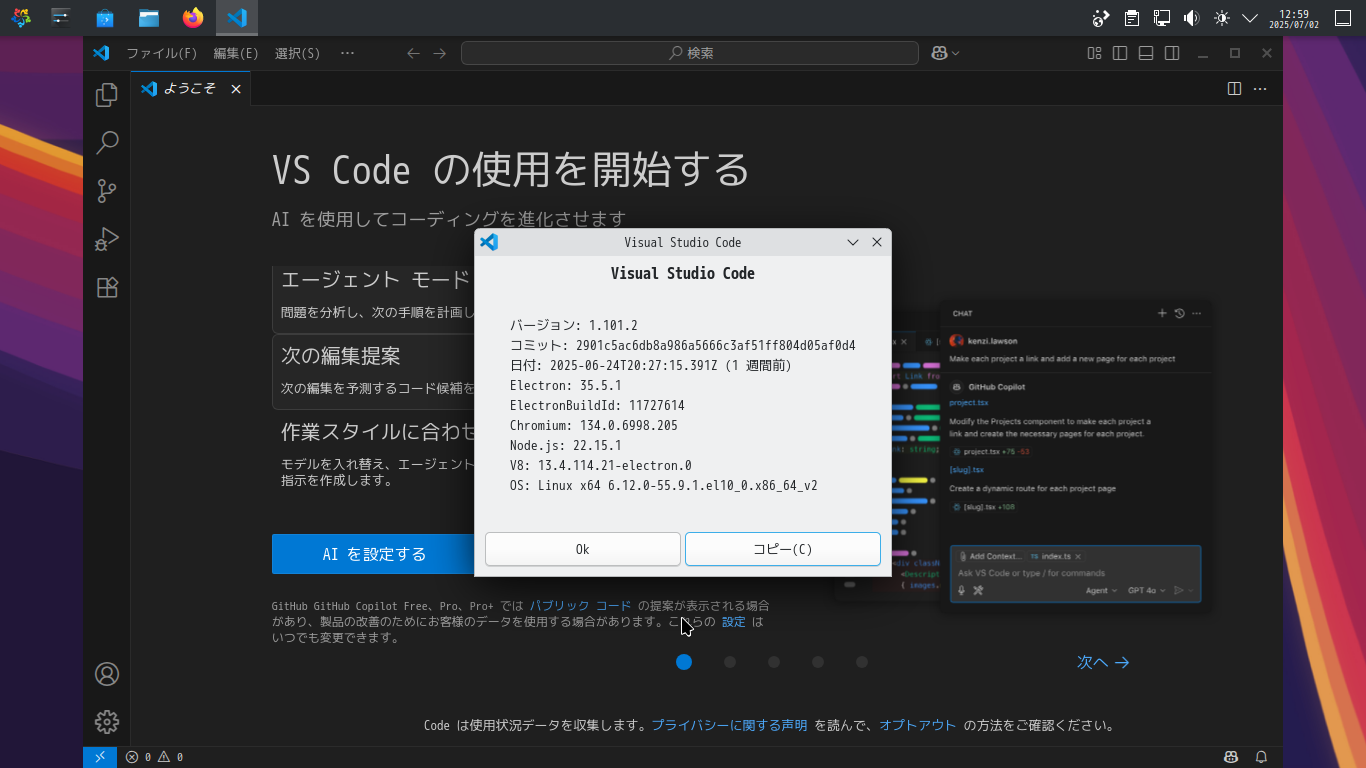This screenshot has height=768, width=1366.
Task: Open the Manage gear menu
Action: [107, 722]
